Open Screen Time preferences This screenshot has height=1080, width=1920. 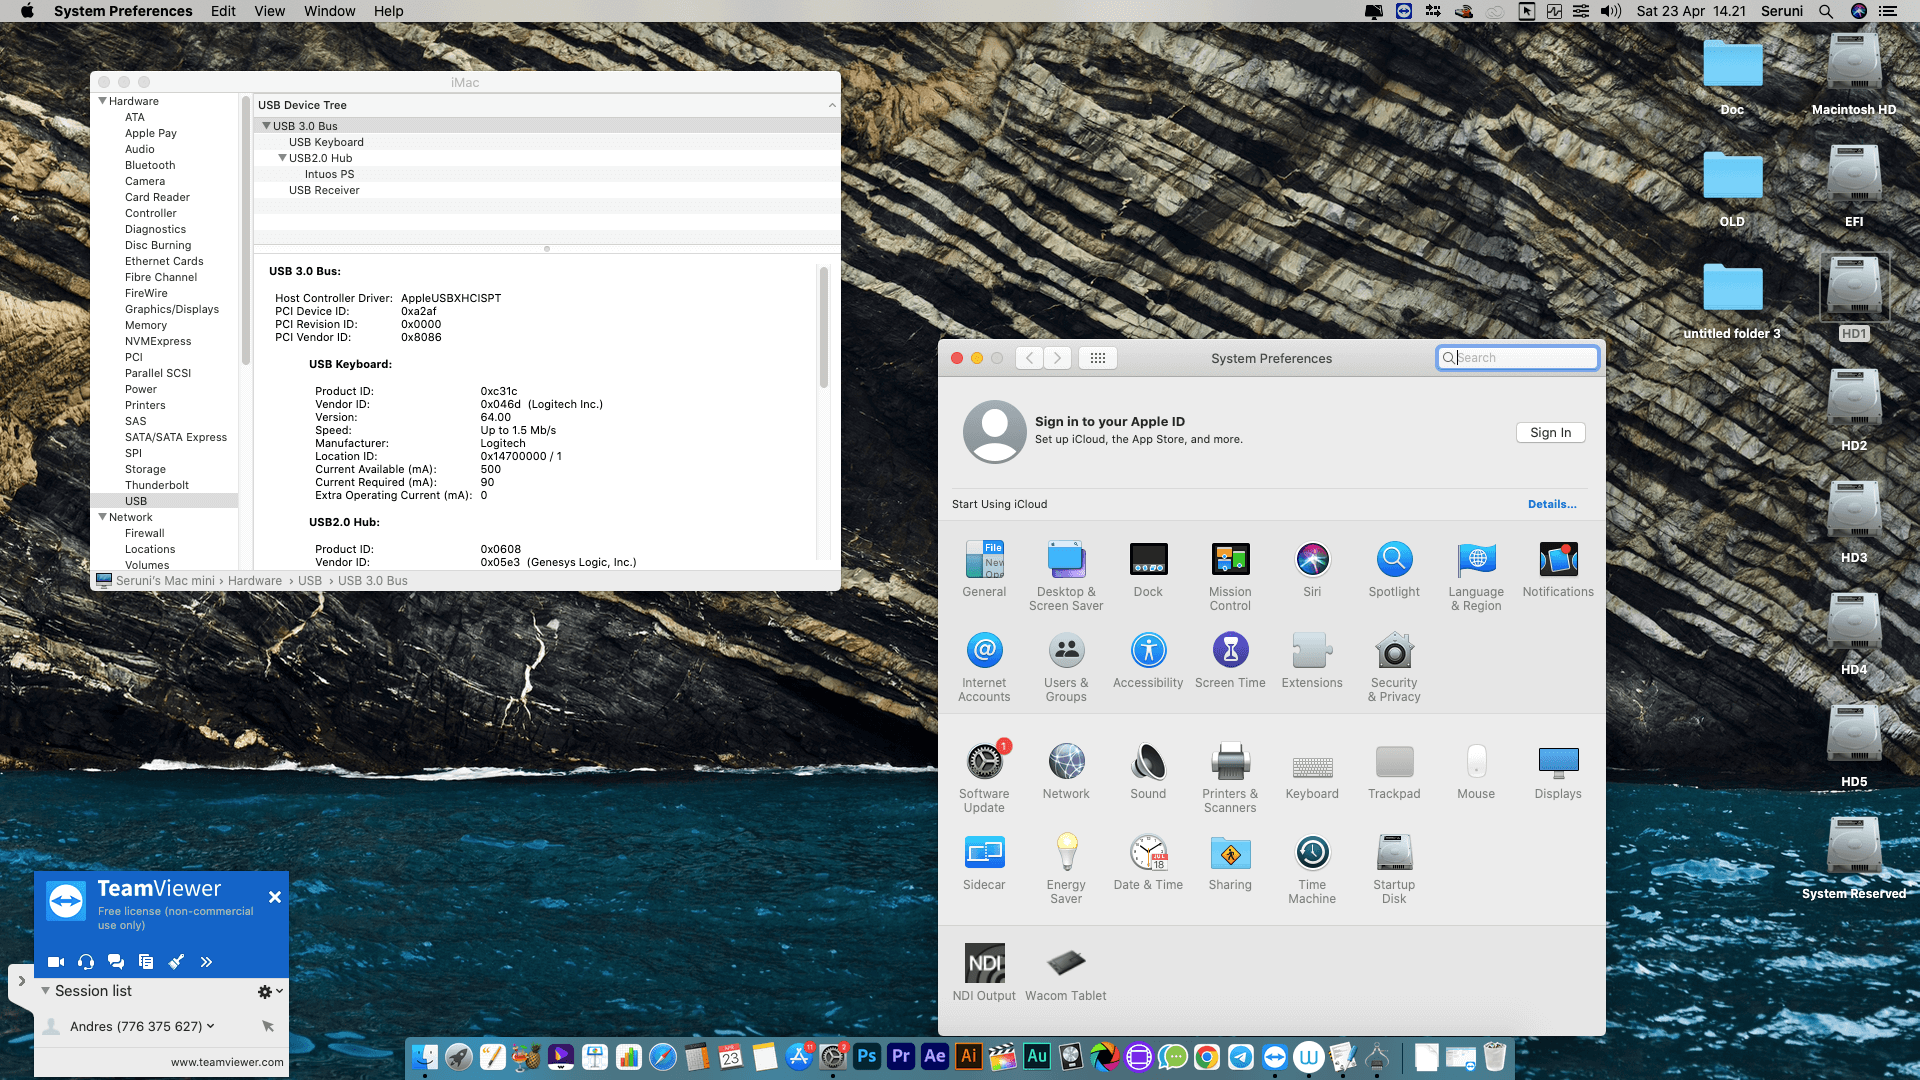pos(1230,661)
